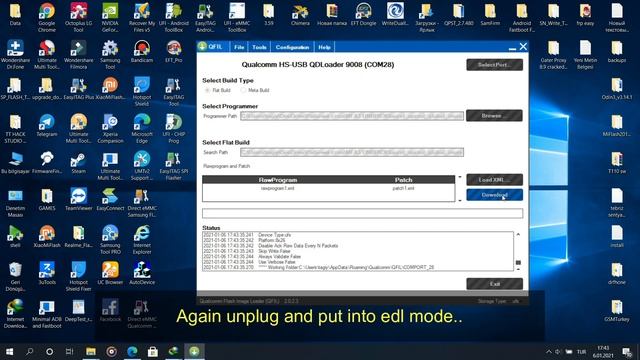The width and height of the screenshot is (640, 360).
Task: Open File Explorer from the taskbar
Action: pyautogui.click(x=91, y=351)
